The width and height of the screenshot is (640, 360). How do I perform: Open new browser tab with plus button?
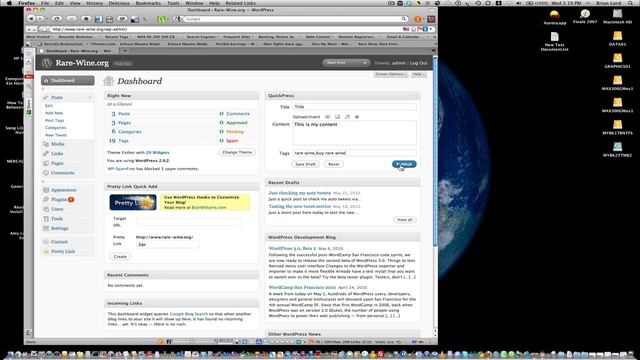coord(125,51)
